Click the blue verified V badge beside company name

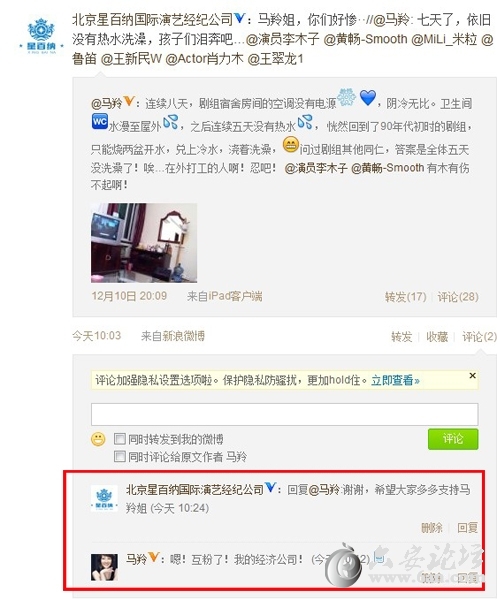[240, 18]
